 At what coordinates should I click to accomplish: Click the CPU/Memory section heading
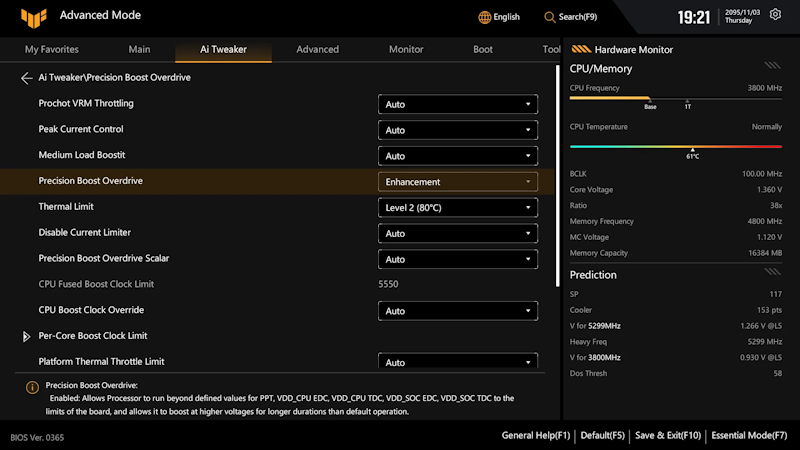601,69
